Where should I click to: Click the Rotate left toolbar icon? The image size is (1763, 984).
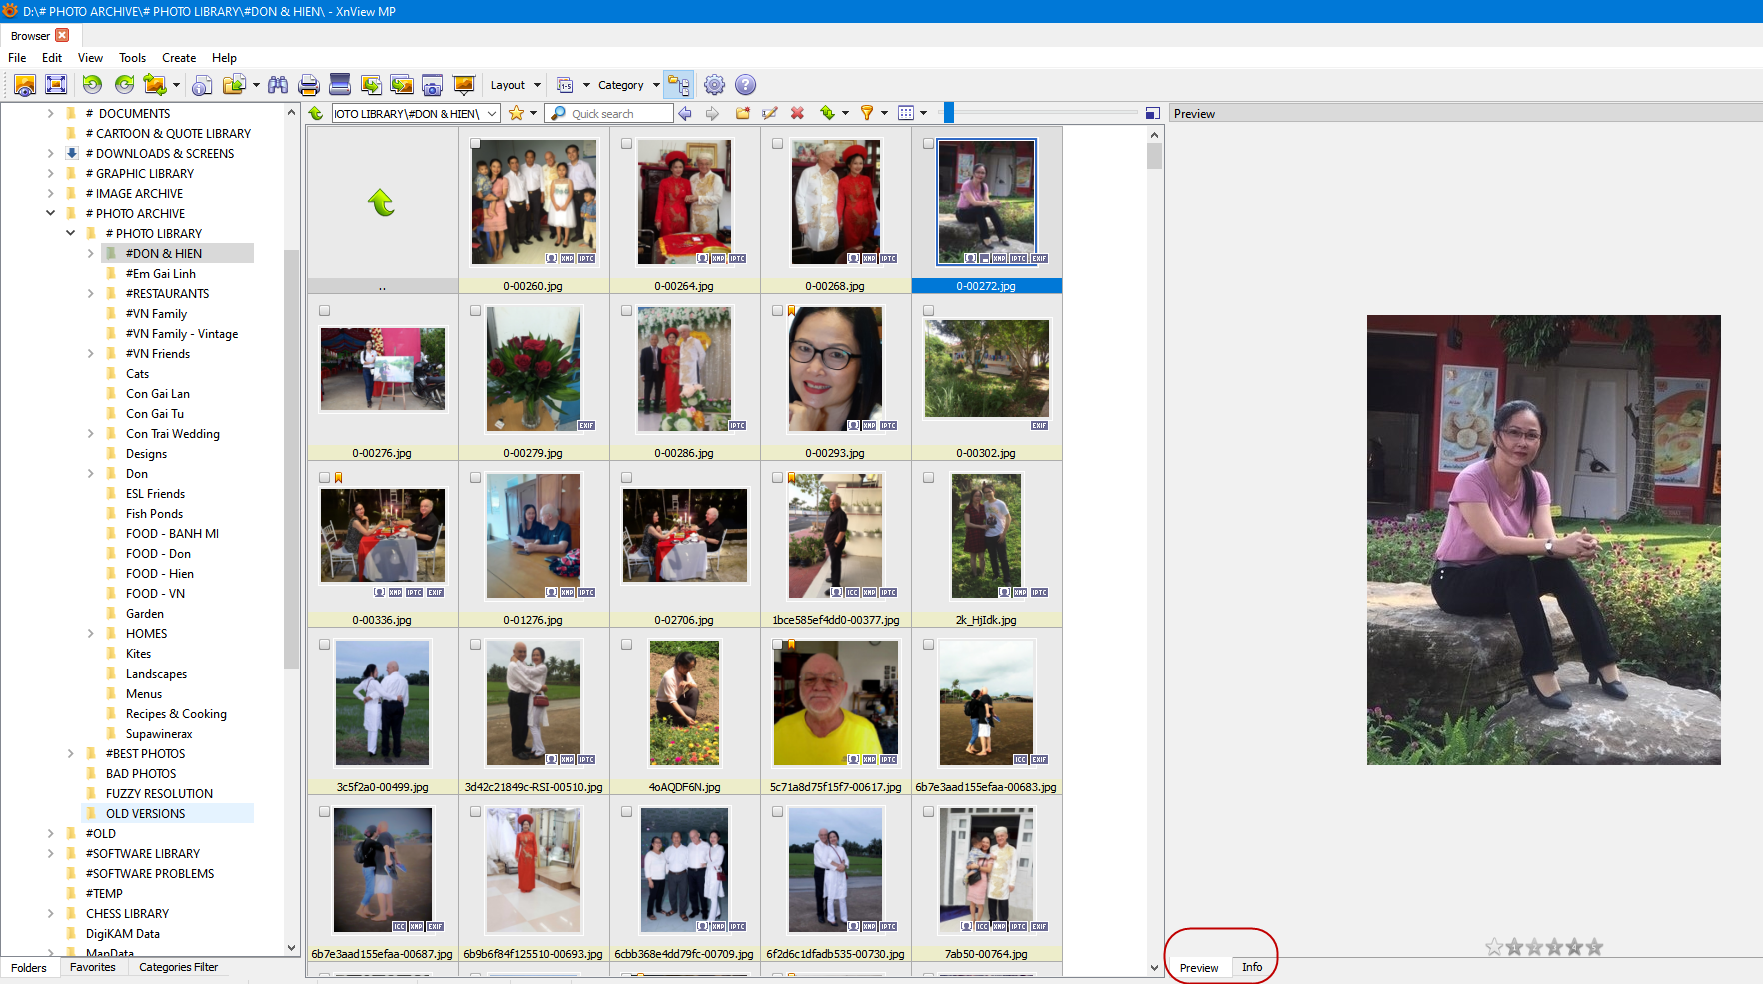92,85
